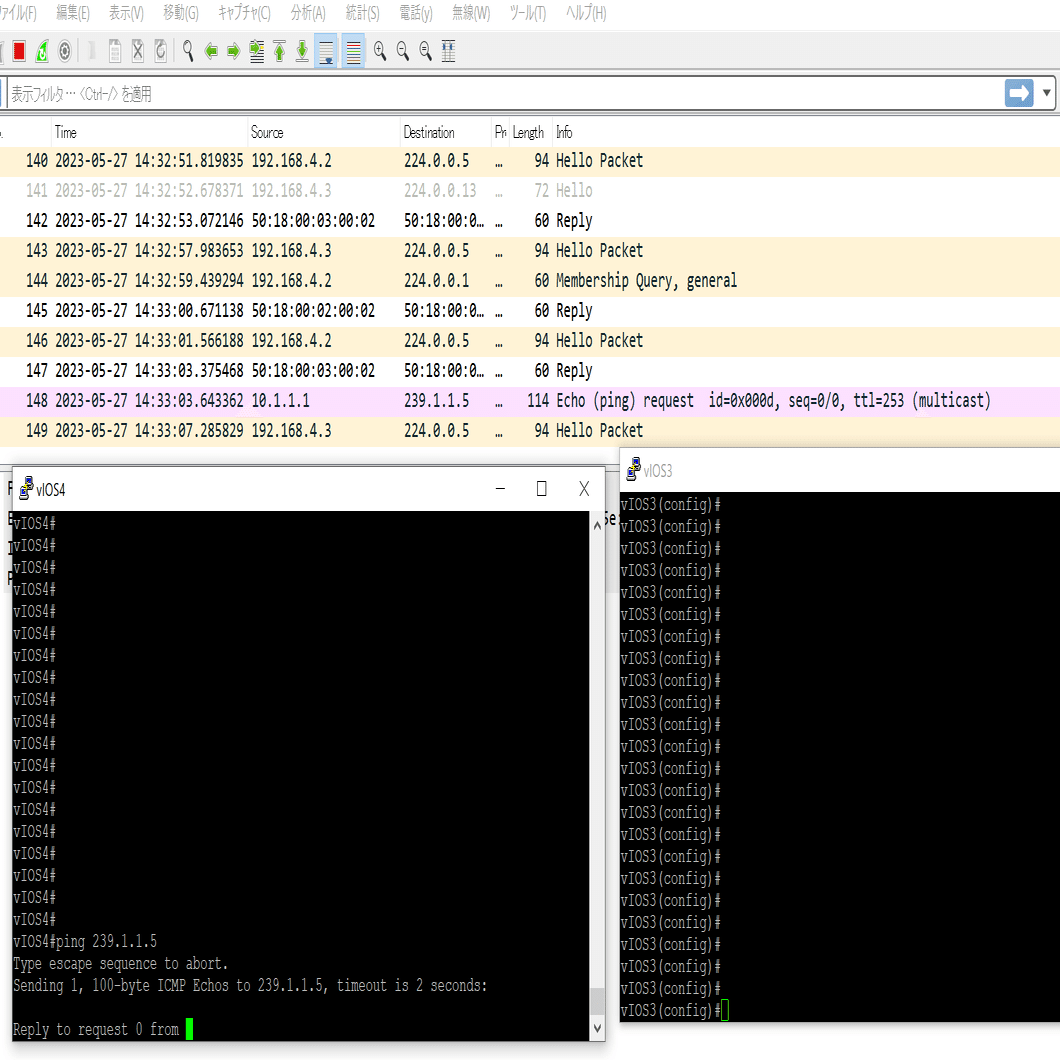Minimize the vIOS4 window
This screenshot has height=1060, width=1060.
[x=500, y=488]
